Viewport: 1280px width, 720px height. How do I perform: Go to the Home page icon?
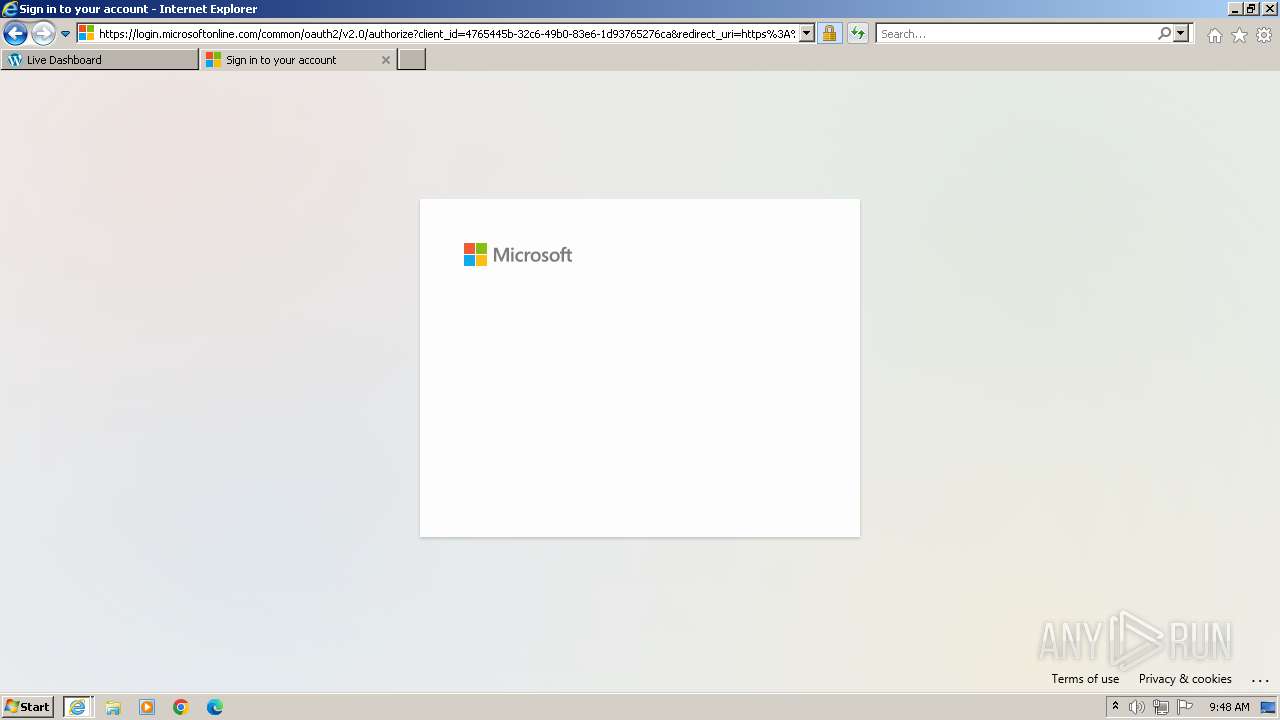click(x=1214, y=35)
